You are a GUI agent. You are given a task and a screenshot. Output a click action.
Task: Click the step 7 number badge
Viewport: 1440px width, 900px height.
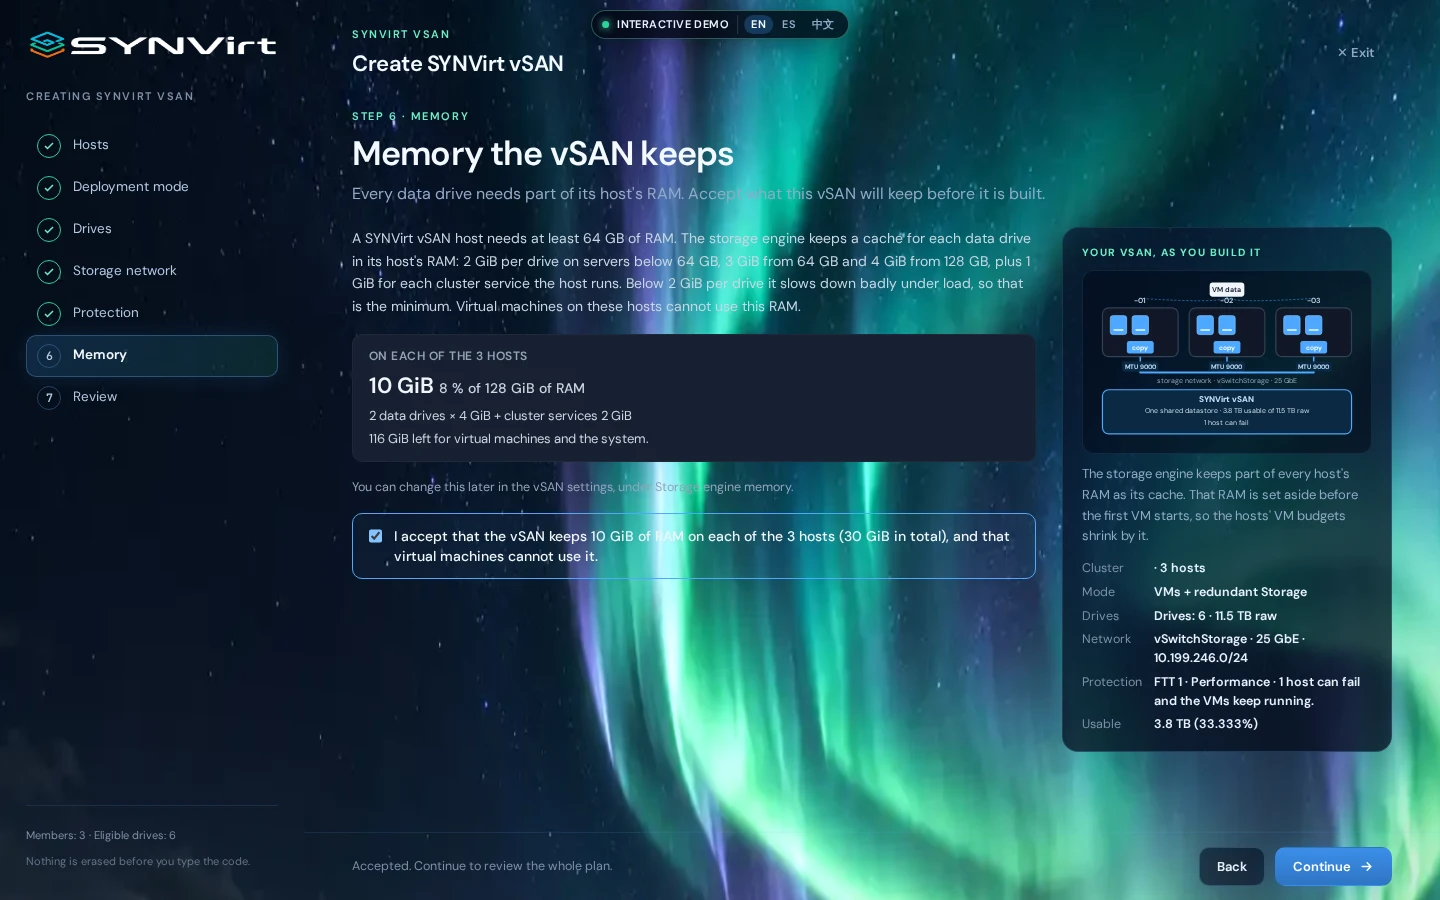[49, 398]
